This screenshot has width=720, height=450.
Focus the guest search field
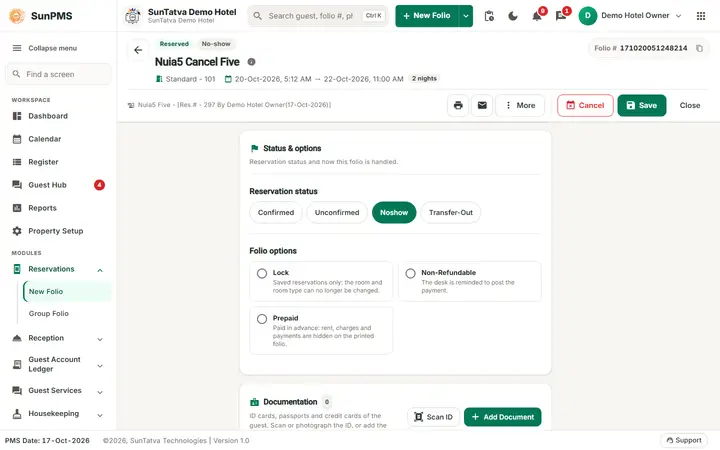(x=318, y=16)
